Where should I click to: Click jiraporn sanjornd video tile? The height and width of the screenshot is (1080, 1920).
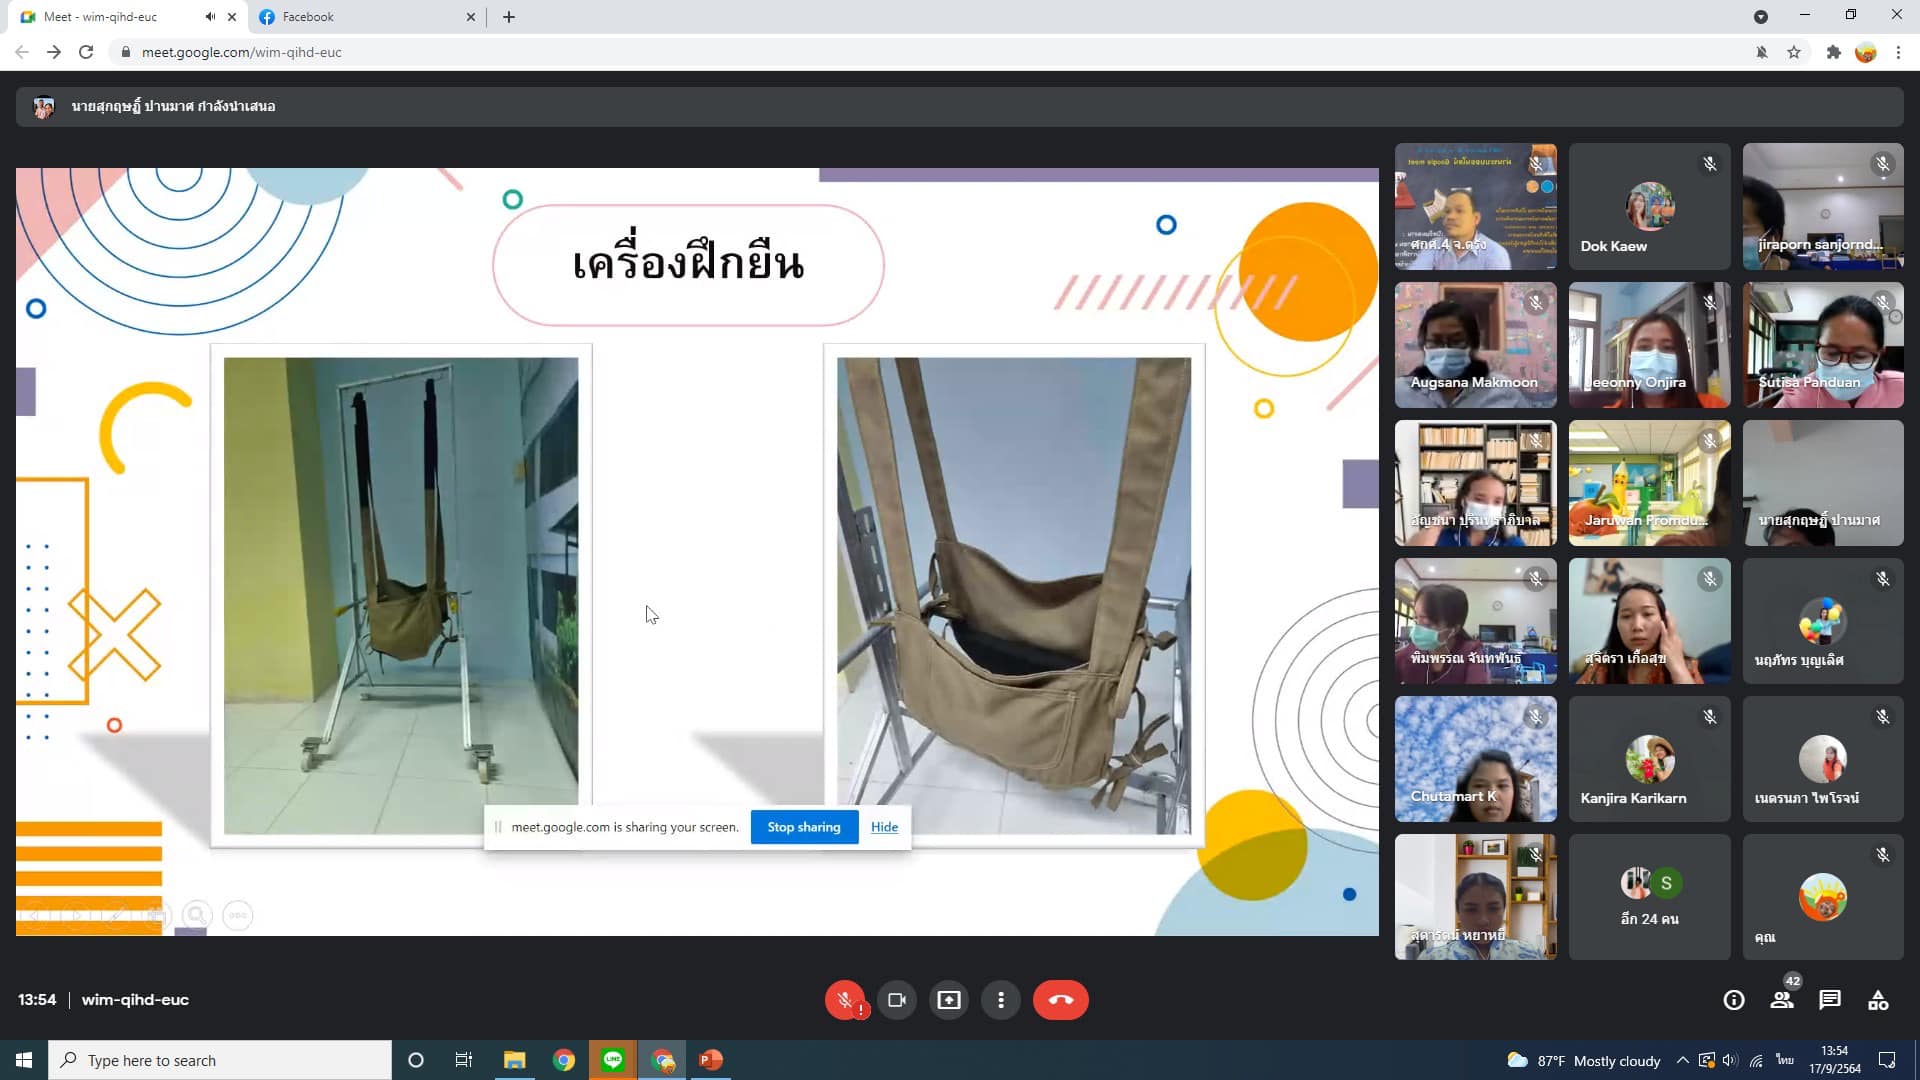tap(1822, 206)
